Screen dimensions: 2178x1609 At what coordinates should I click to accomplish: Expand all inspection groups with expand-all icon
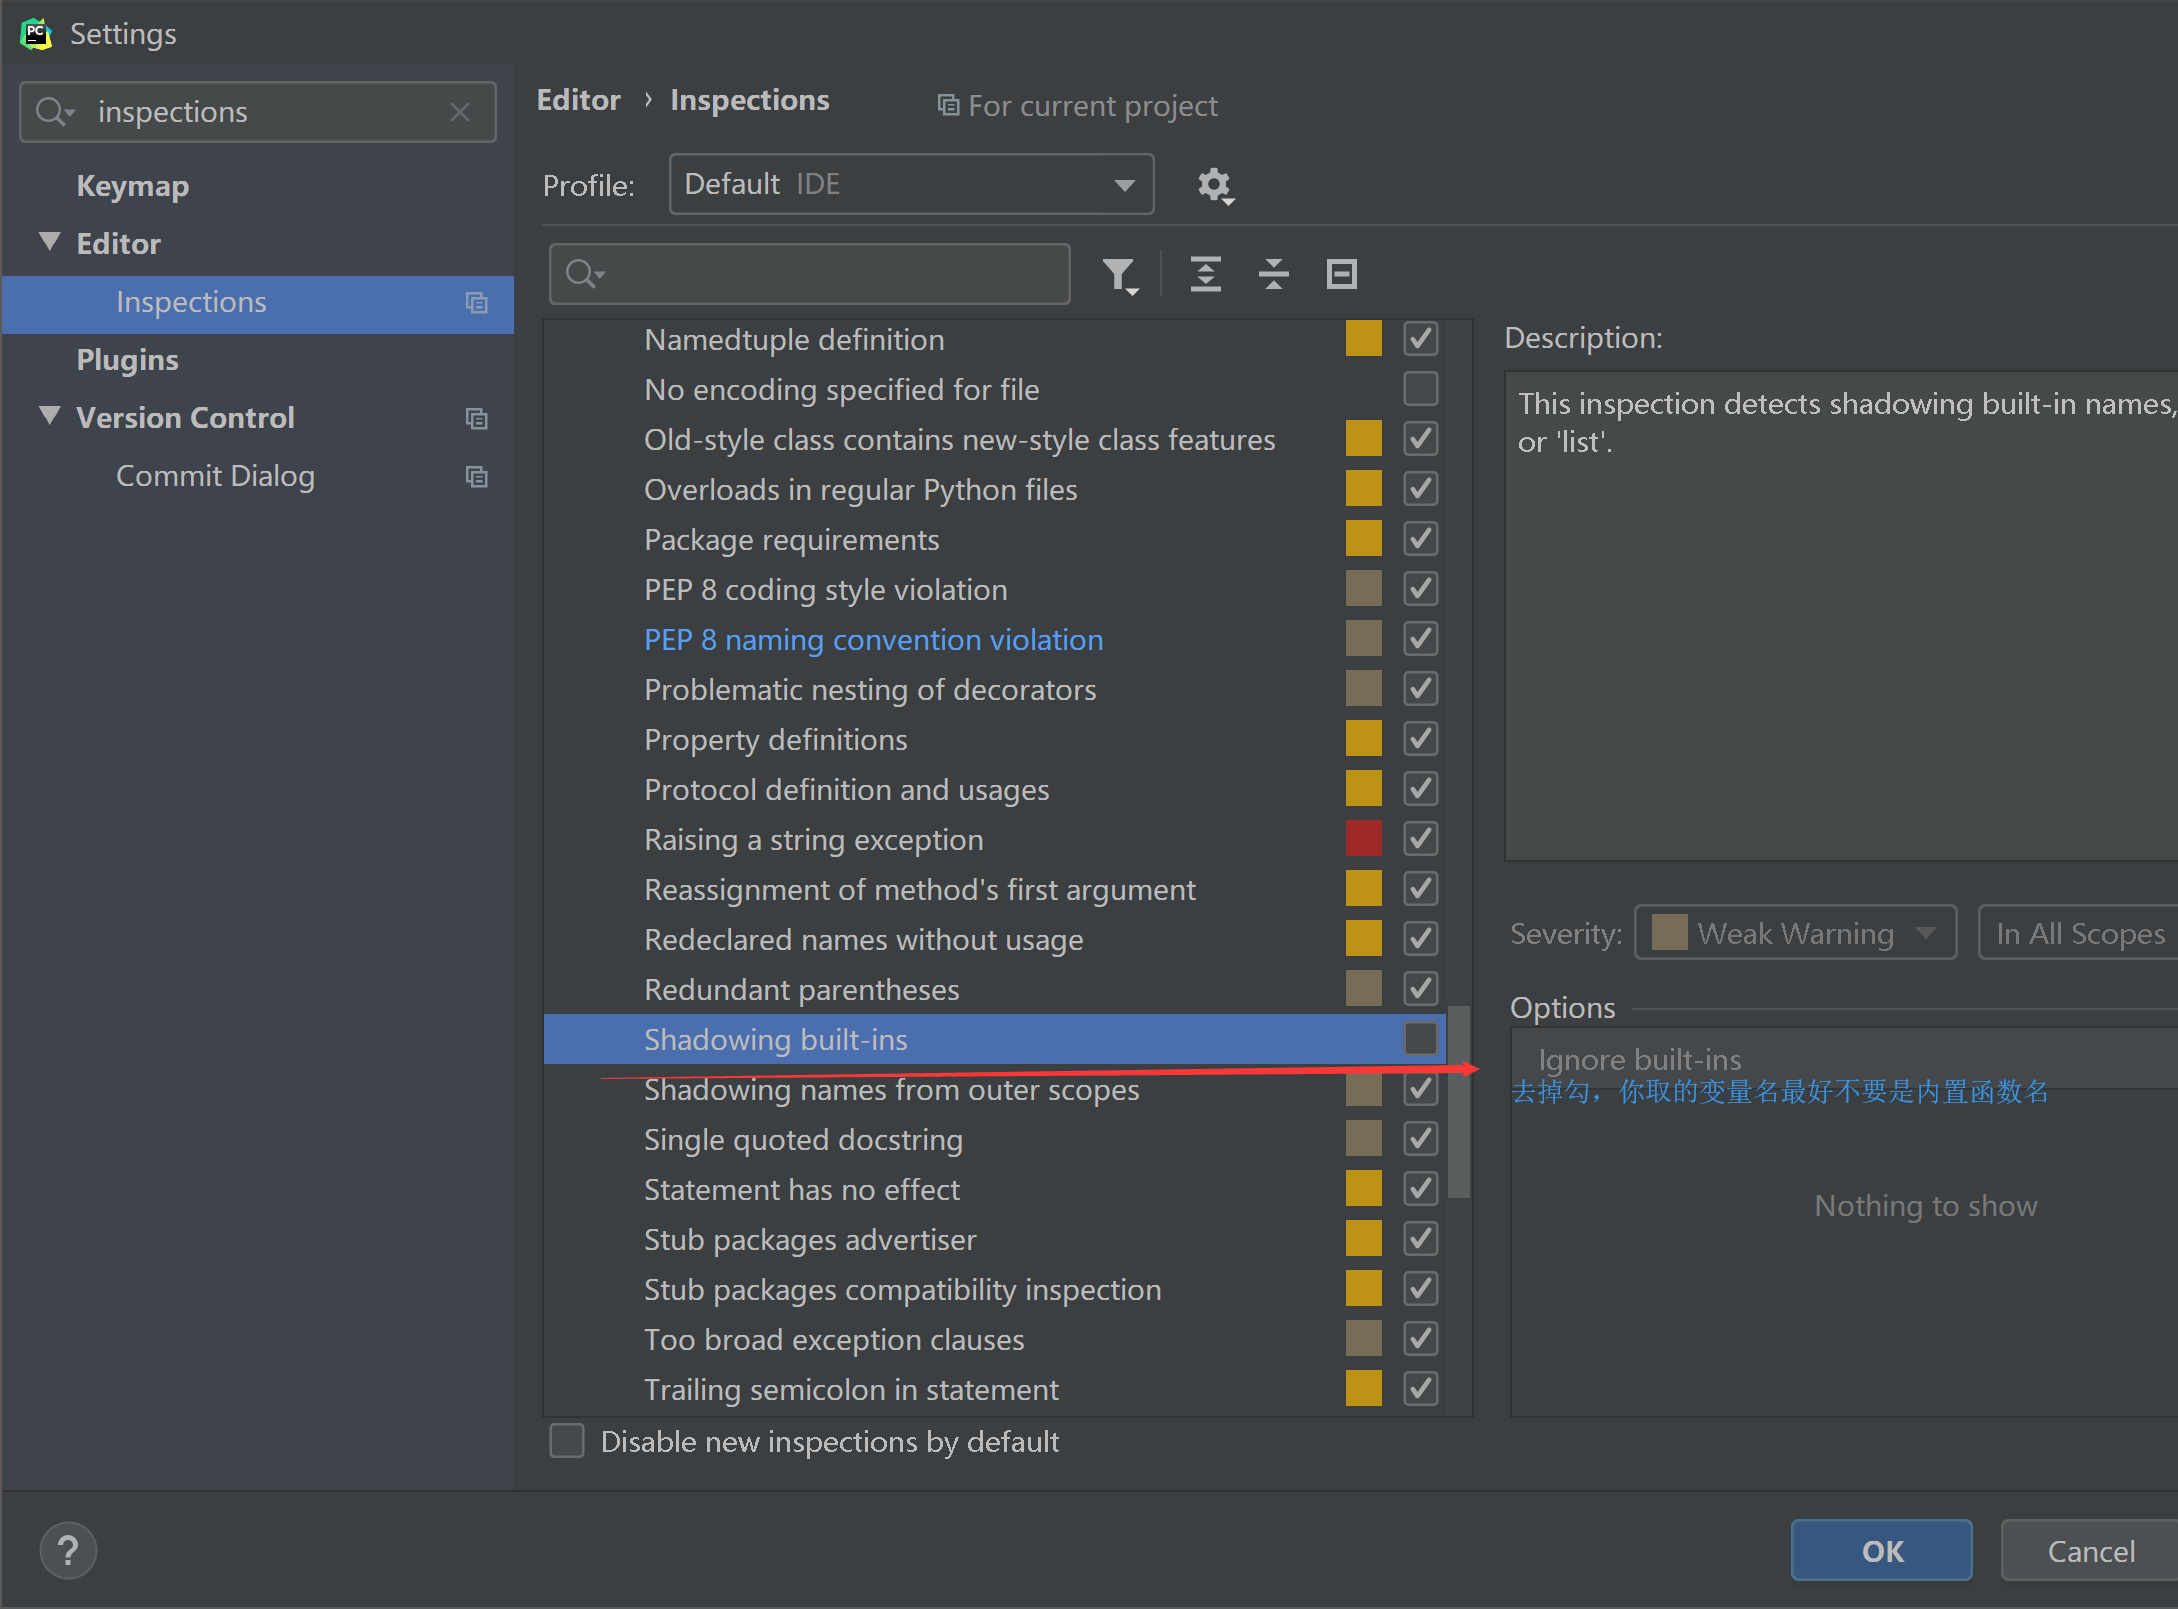pos(1205,274)
